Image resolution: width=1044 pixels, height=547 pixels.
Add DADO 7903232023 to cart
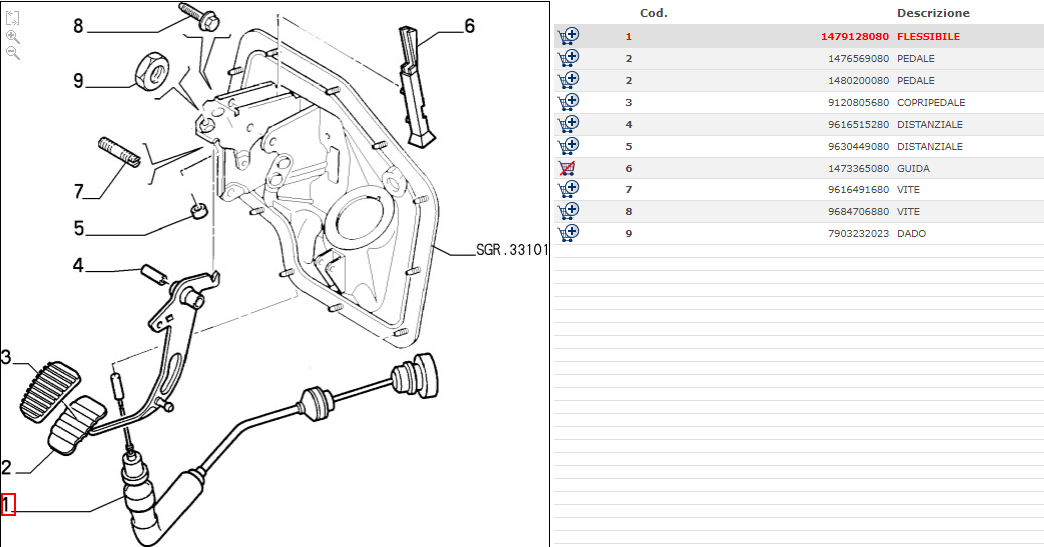click(x=568, y=233)
